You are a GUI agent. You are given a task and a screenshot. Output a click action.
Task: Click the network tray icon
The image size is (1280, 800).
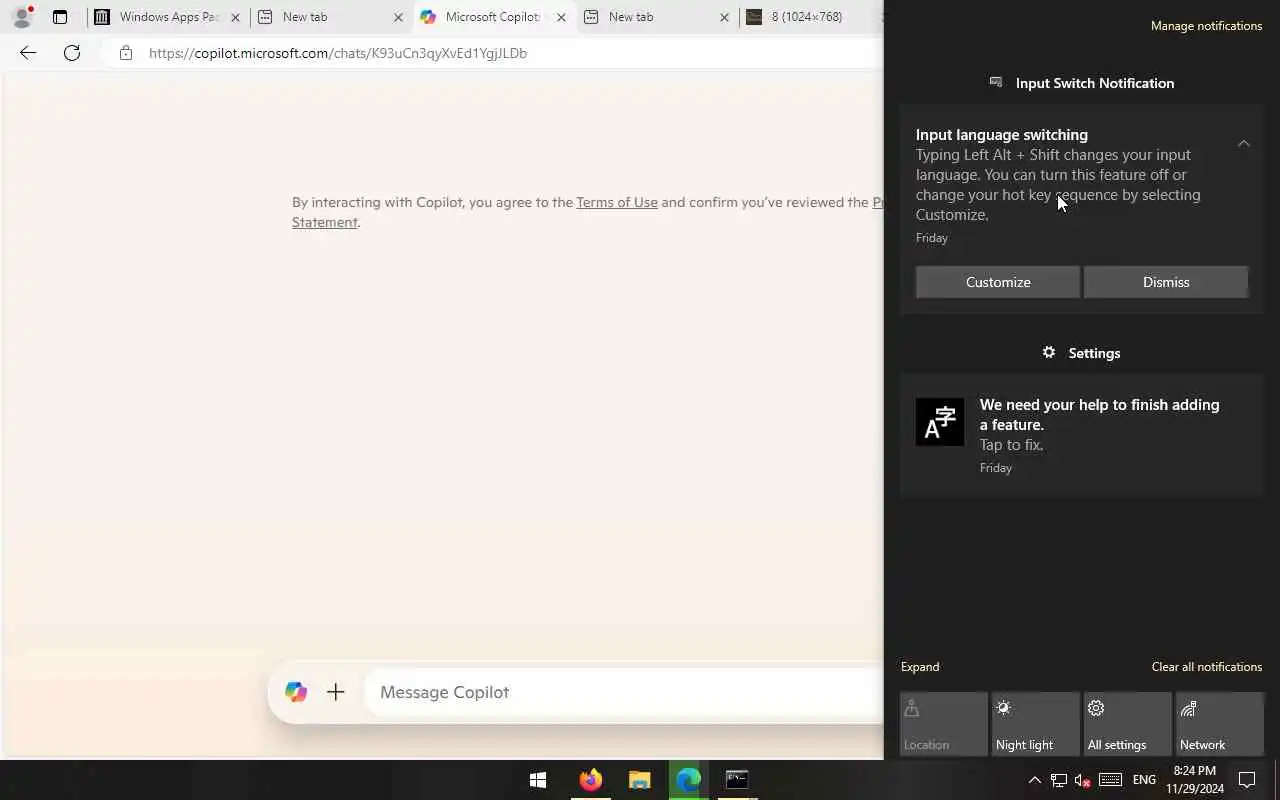coord(1058,780)
